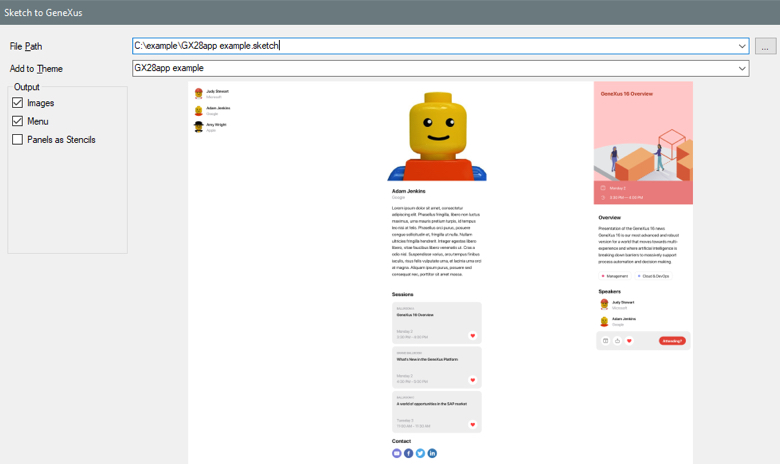This screenshot has height=464, width=780.
Task: Click the Twitter icon under Contact
Action: [x=420, y=453]
